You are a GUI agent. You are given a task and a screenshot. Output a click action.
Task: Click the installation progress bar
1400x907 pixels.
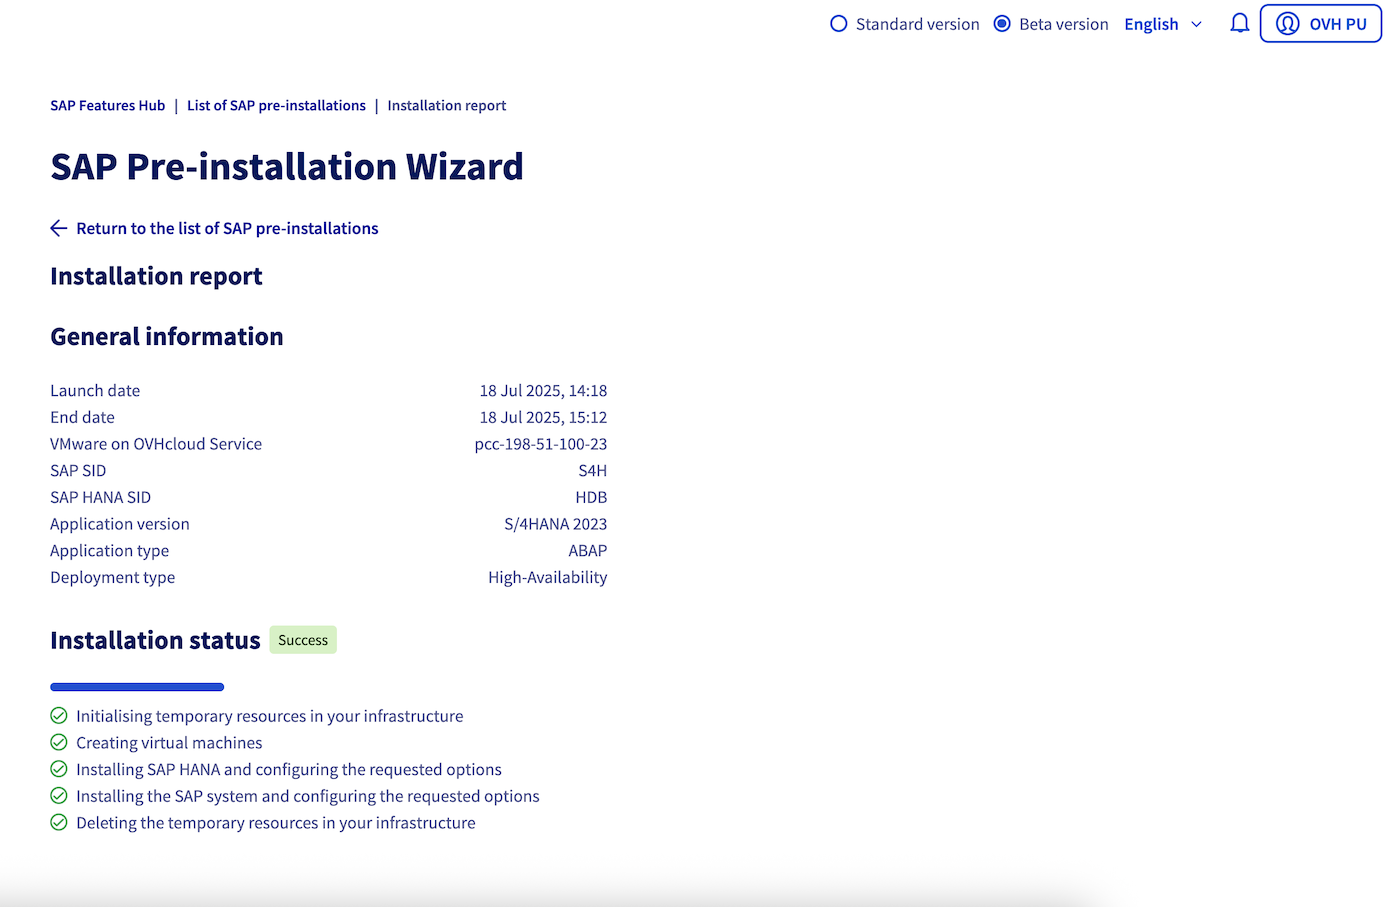coord(137,687)
